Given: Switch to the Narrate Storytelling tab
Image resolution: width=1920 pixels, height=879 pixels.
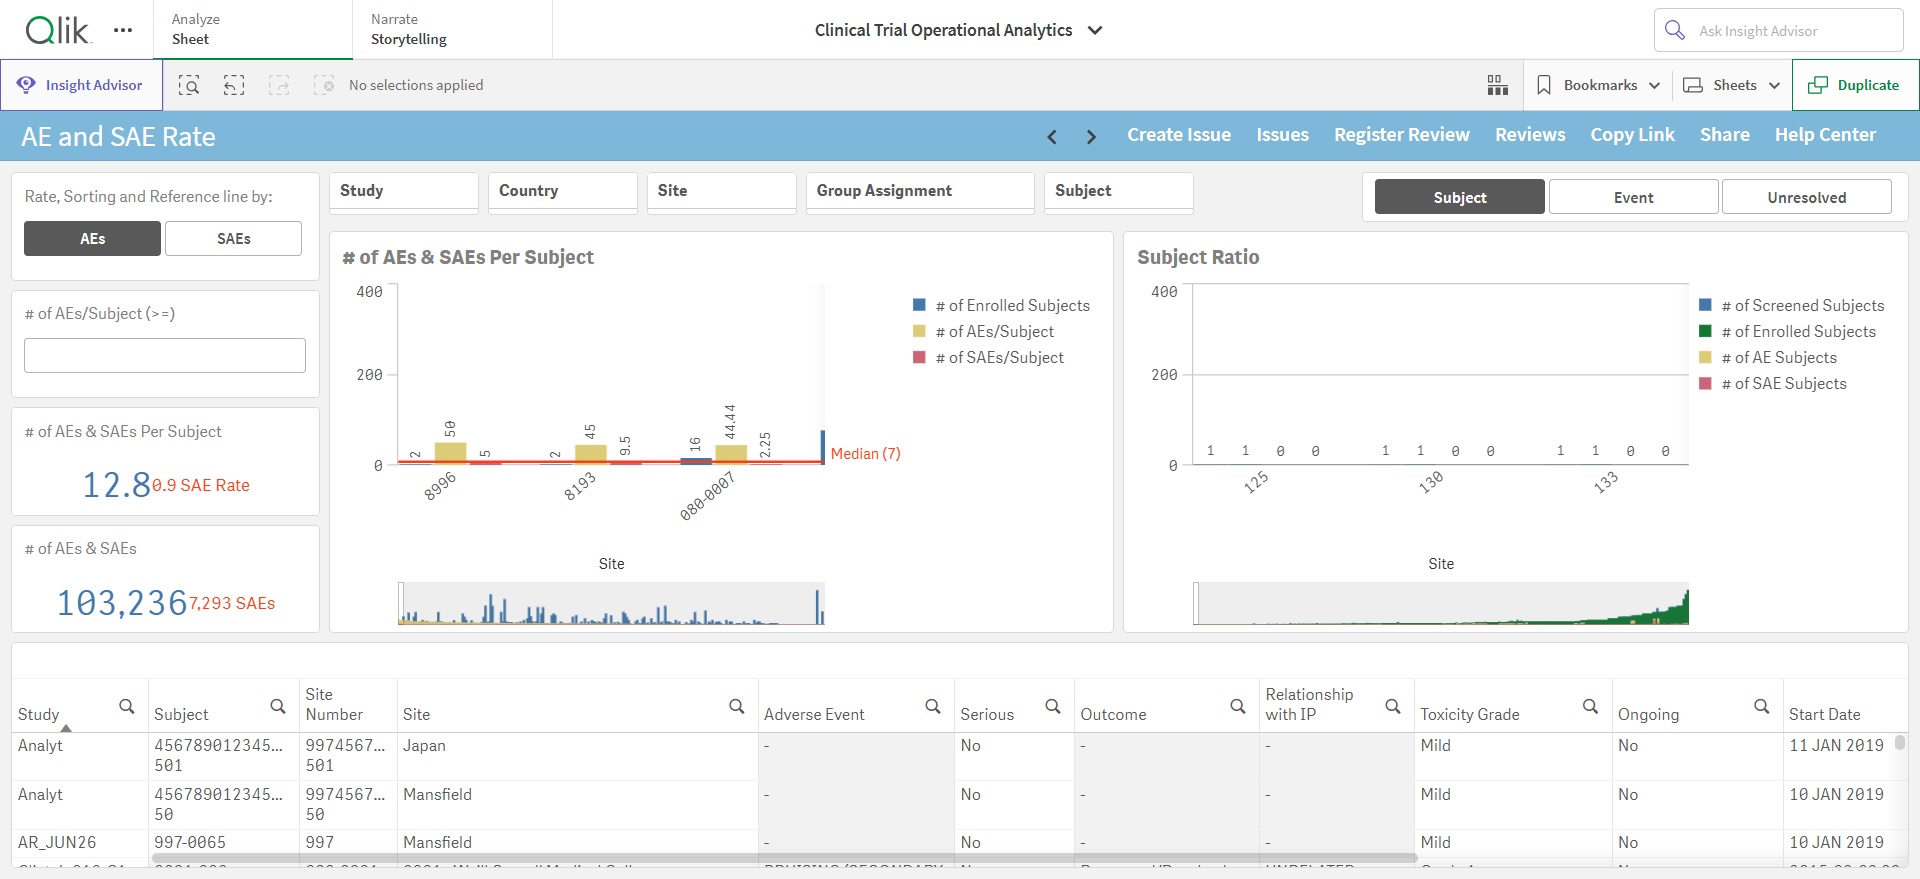Looking at the screenshot, I should tap(452, 30).
